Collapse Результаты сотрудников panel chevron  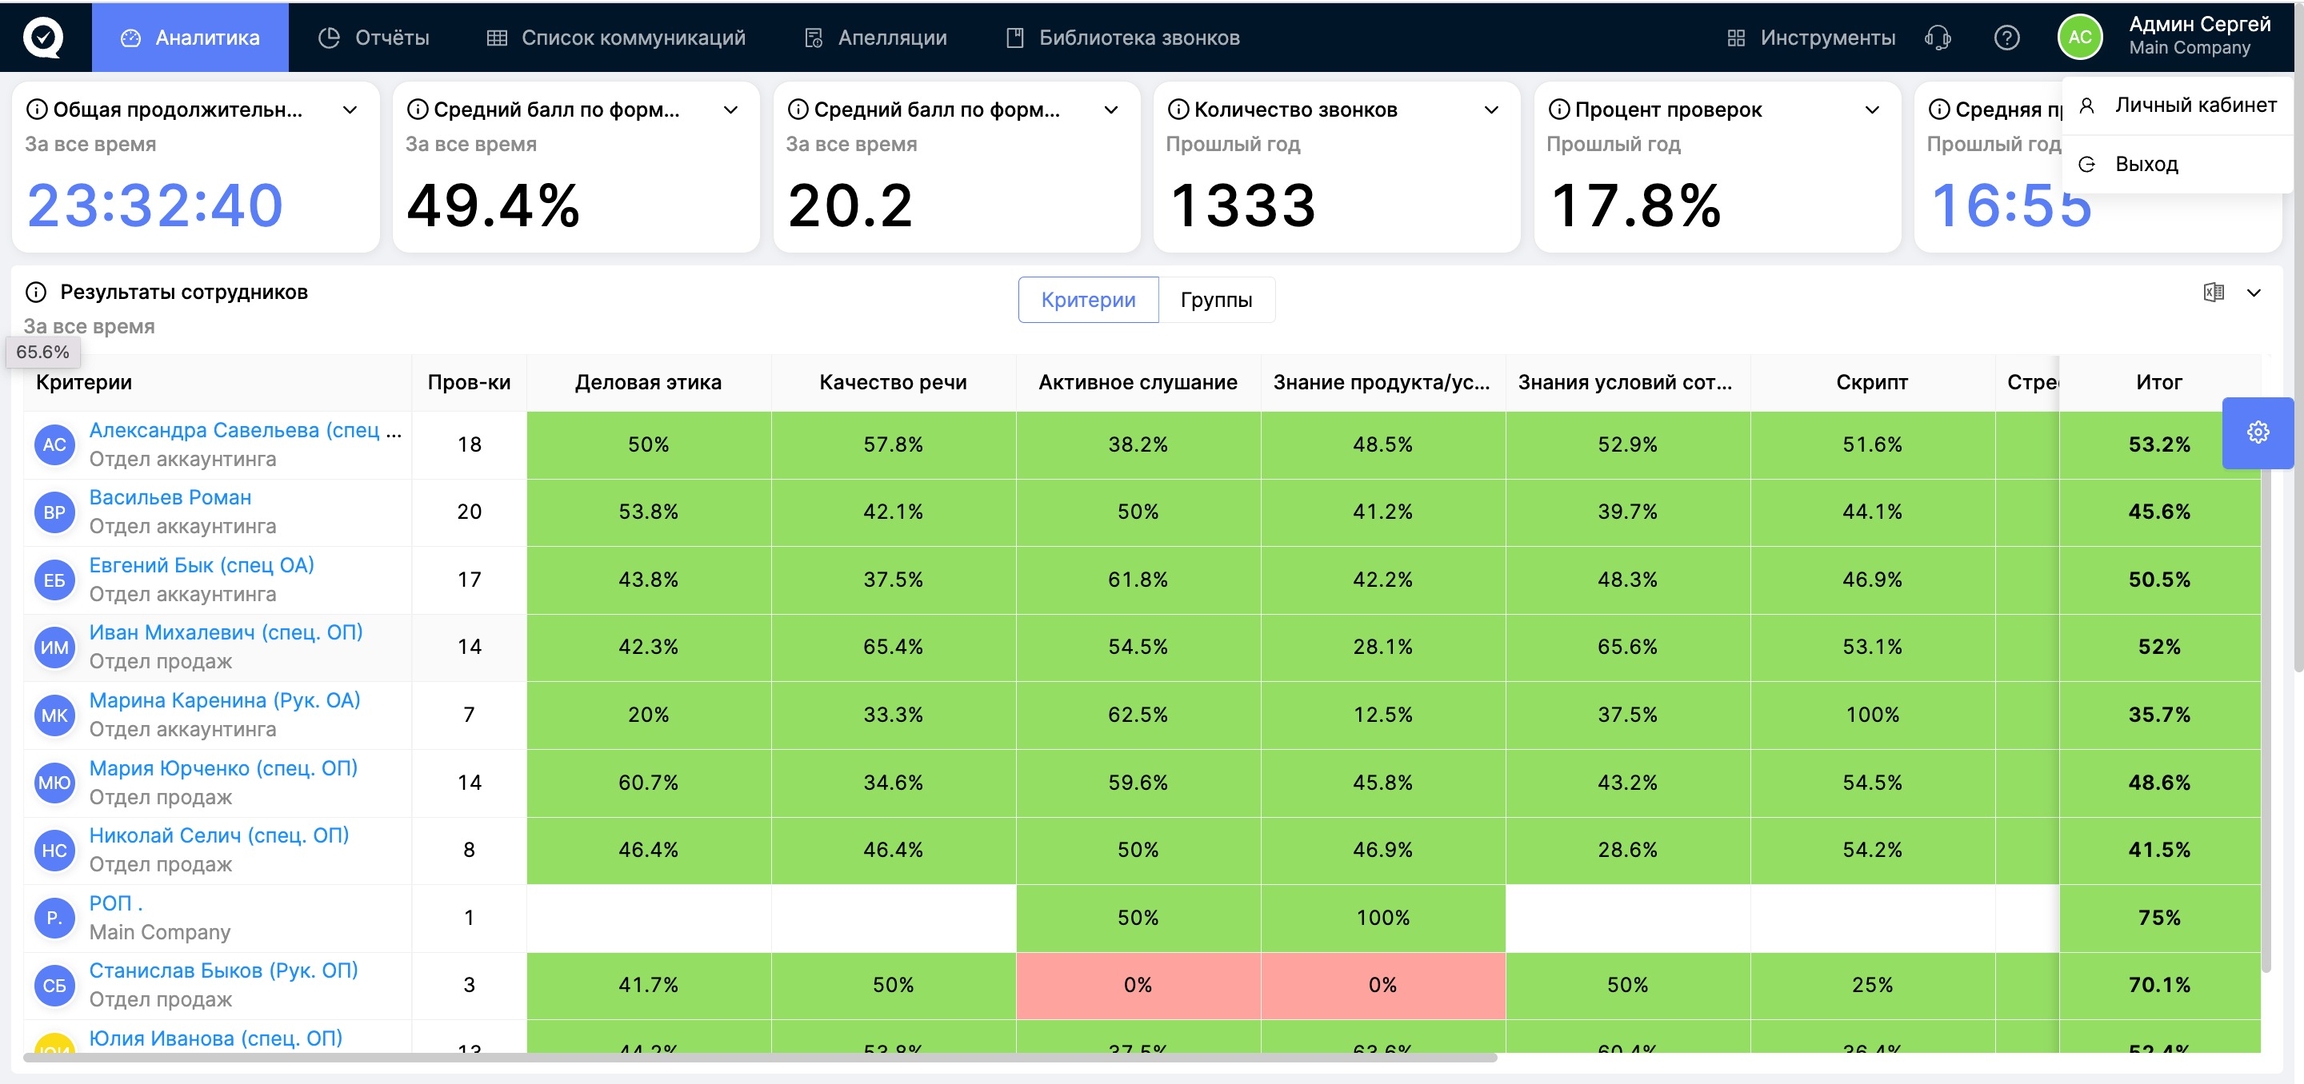point(2254,293)
